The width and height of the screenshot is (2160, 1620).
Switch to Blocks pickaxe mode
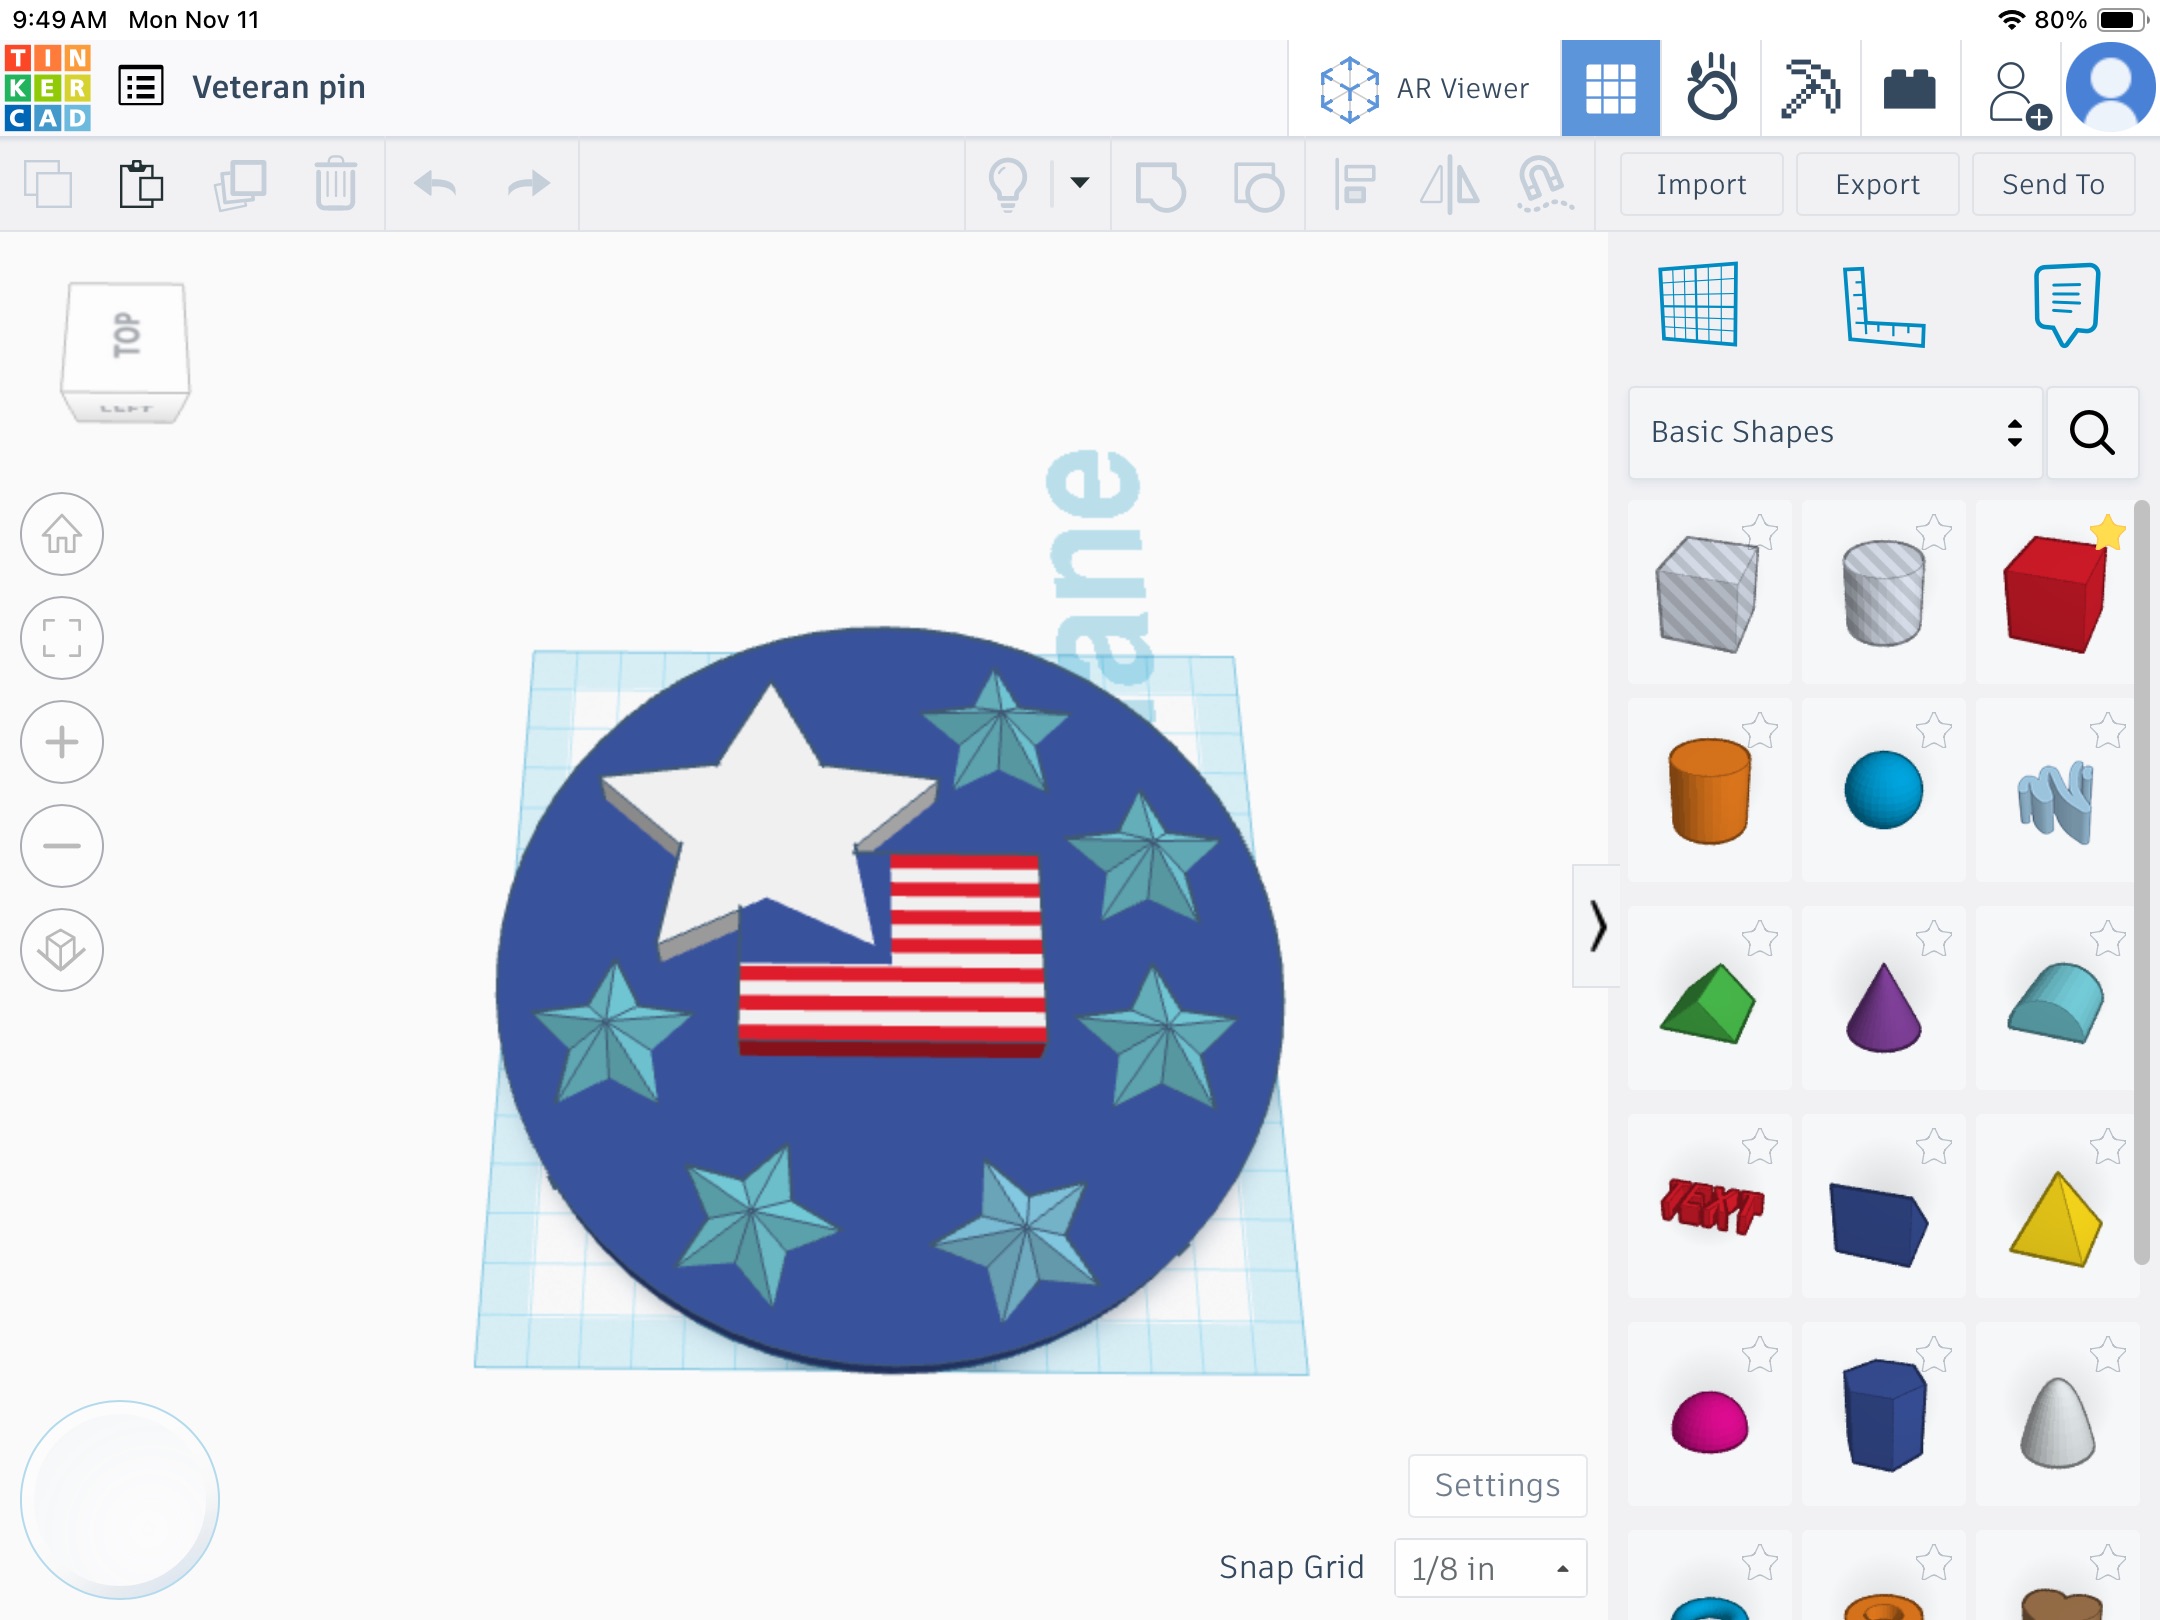point(1810,88)
